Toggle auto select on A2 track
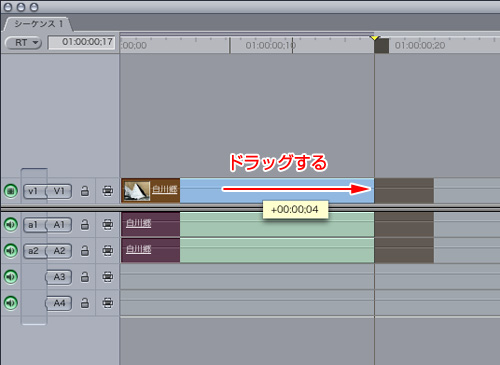The width and height of the screenshot is (500, 365). coord(107,250)
